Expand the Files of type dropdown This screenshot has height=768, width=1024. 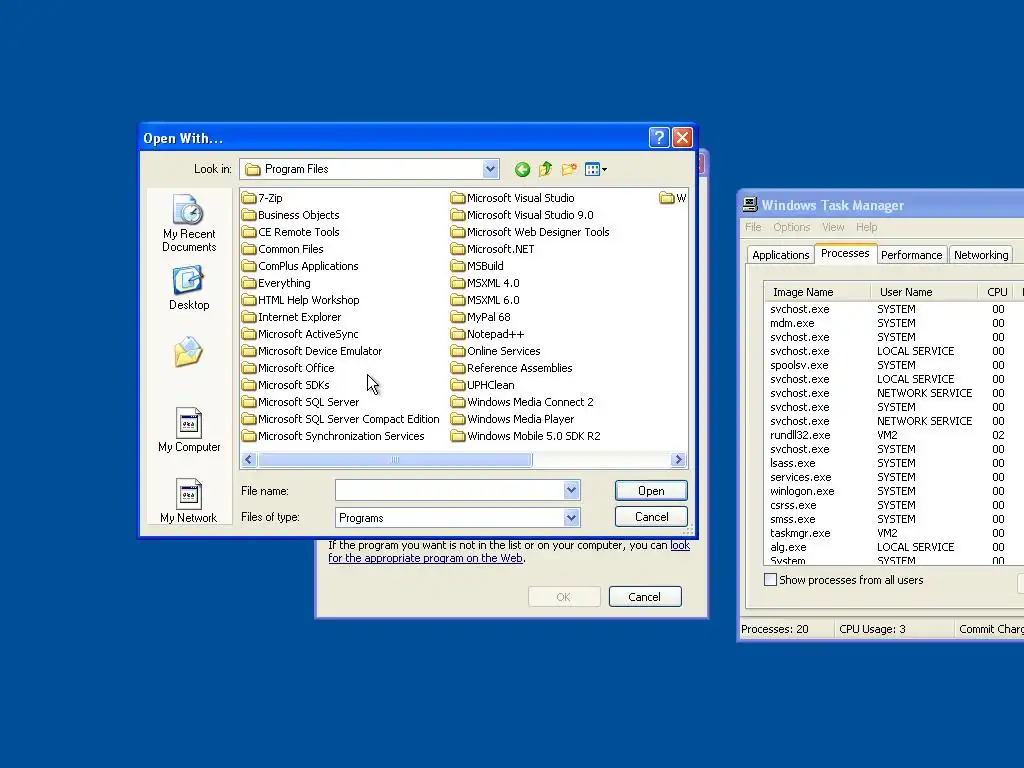571,518
